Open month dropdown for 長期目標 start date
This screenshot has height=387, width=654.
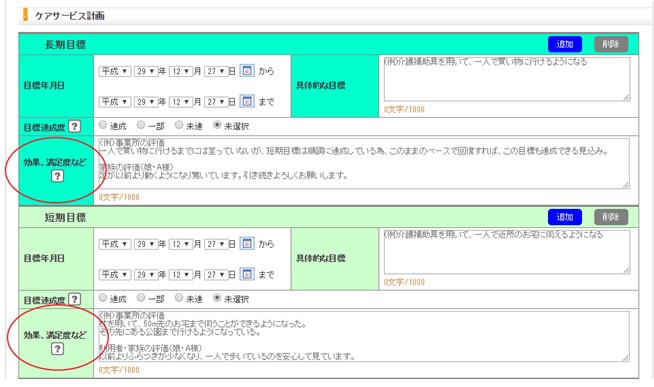(x=181, y=71)
